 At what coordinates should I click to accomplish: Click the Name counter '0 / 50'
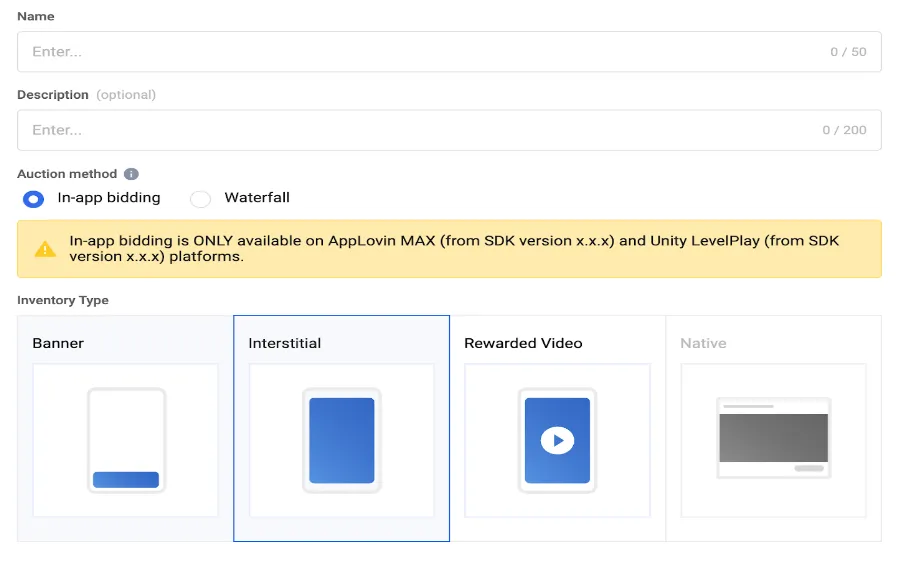click(848, 52)
